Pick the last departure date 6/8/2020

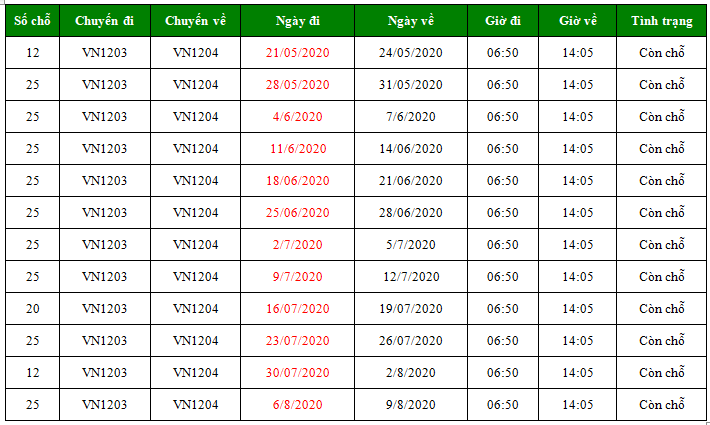[x=297, y=405]
